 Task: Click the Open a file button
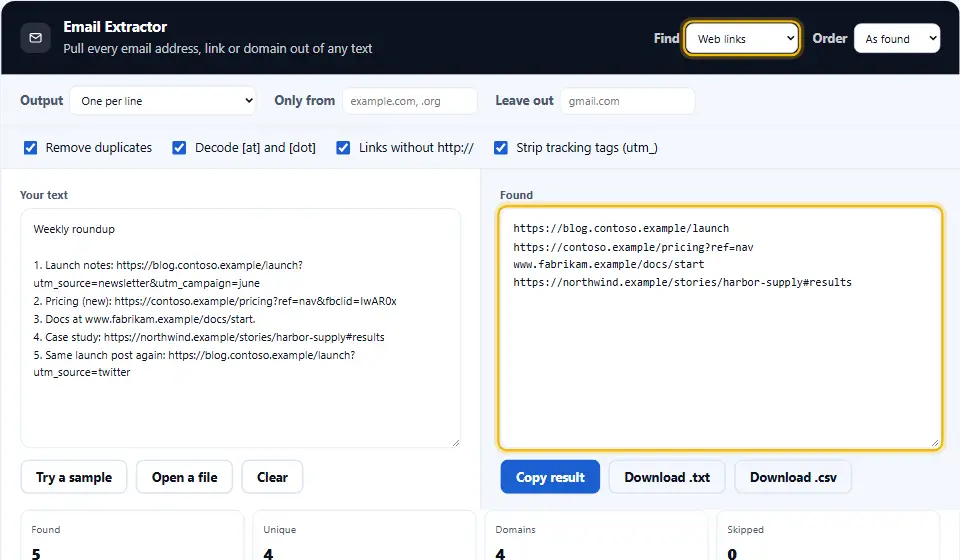184,477
